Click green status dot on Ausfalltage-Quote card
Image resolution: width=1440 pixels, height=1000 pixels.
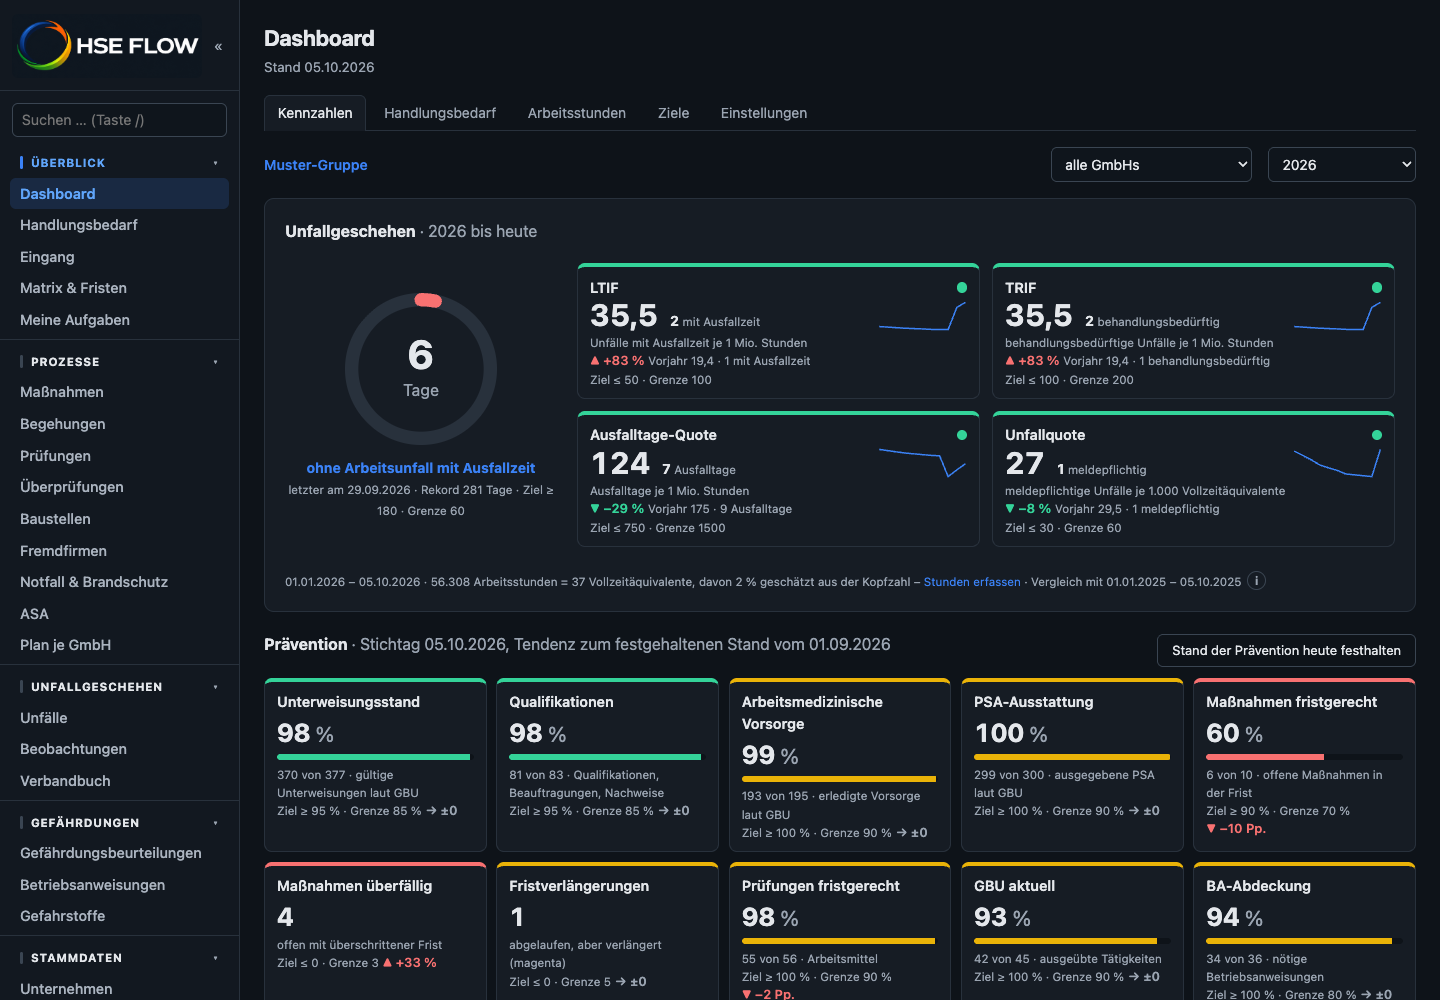pyautogui.click(x=962, y=435)
